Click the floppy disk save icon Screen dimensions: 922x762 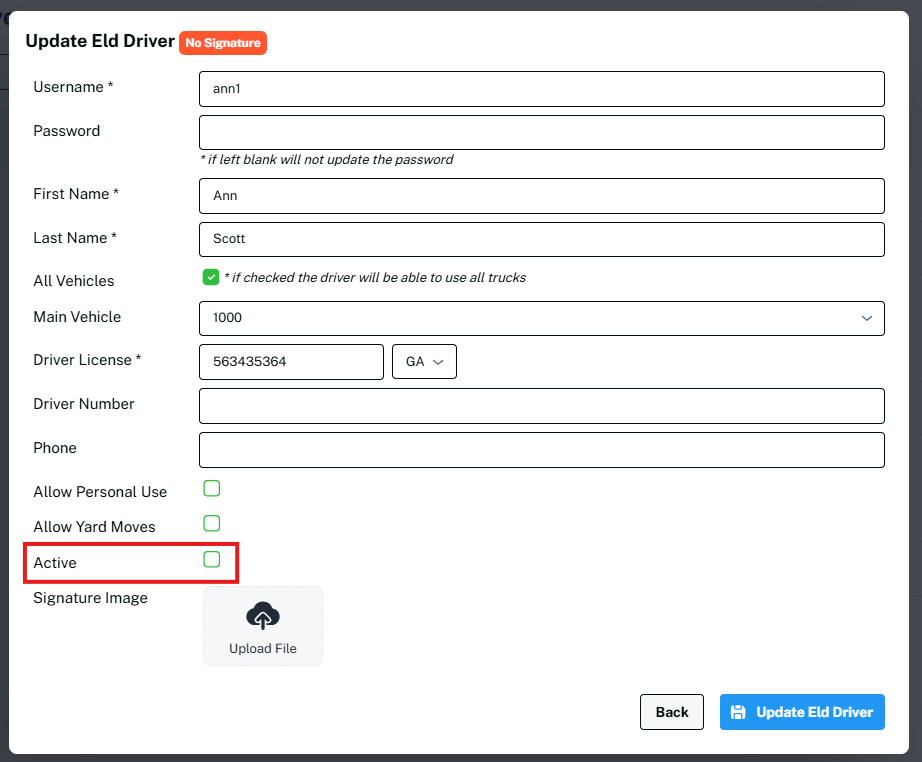[738, 712]
